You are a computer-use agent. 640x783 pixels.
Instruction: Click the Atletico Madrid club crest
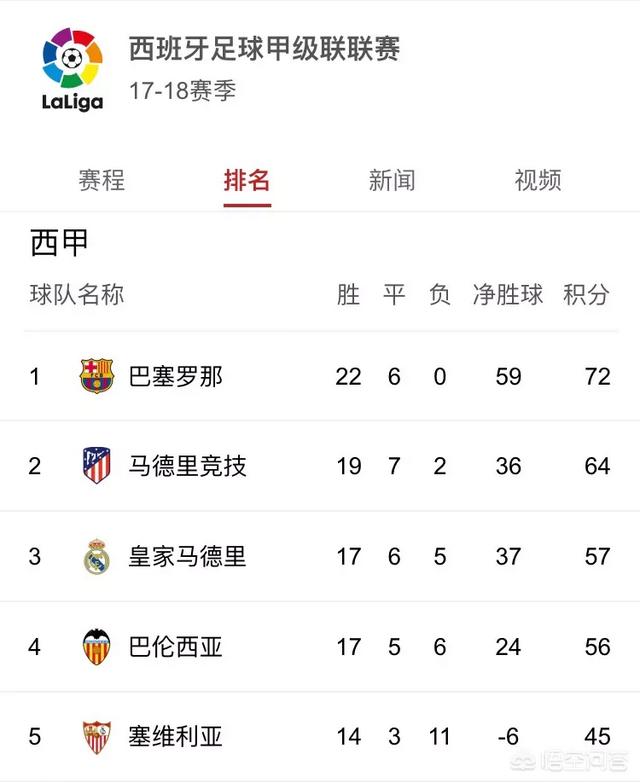coord(96,465)
